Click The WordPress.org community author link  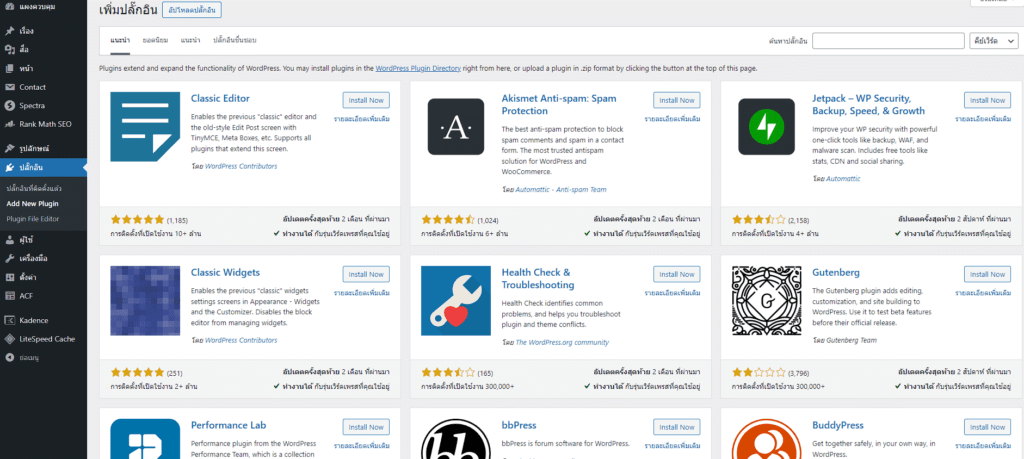point(562,342)
